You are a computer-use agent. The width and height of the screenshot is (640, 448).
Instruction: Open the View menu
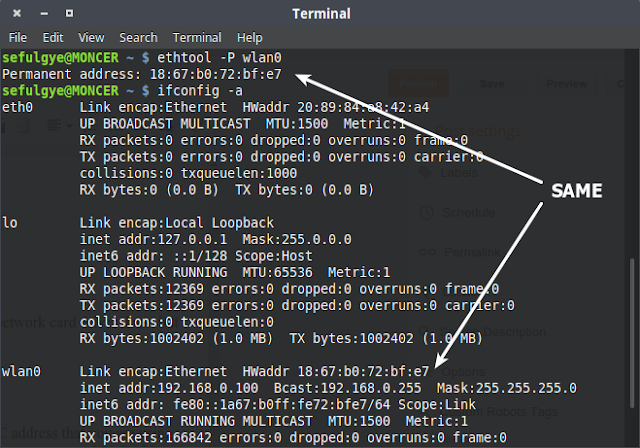[91, 38]
